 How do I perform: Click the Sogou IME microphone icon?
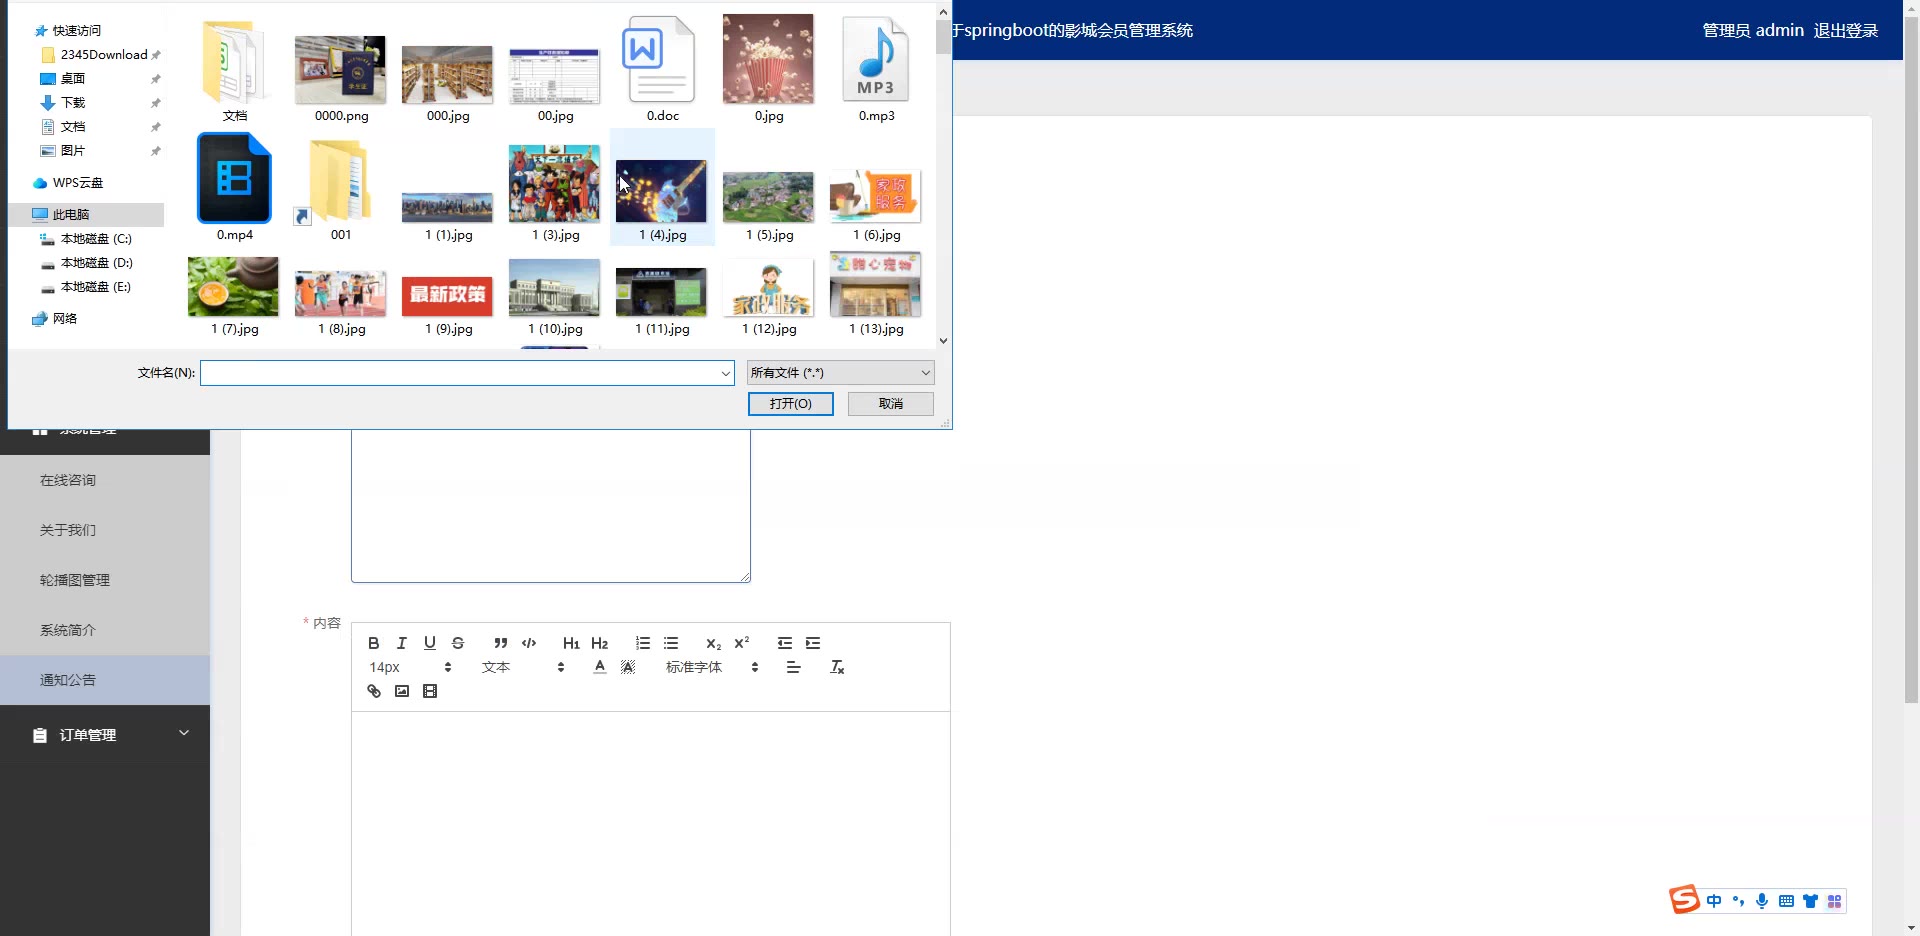pos(1762,901)
